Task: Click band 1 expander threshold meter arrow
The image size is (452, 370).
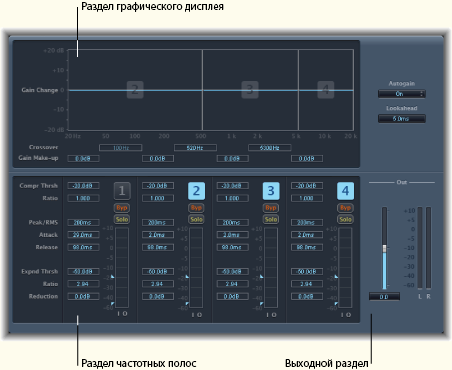Action: (112, 277)
